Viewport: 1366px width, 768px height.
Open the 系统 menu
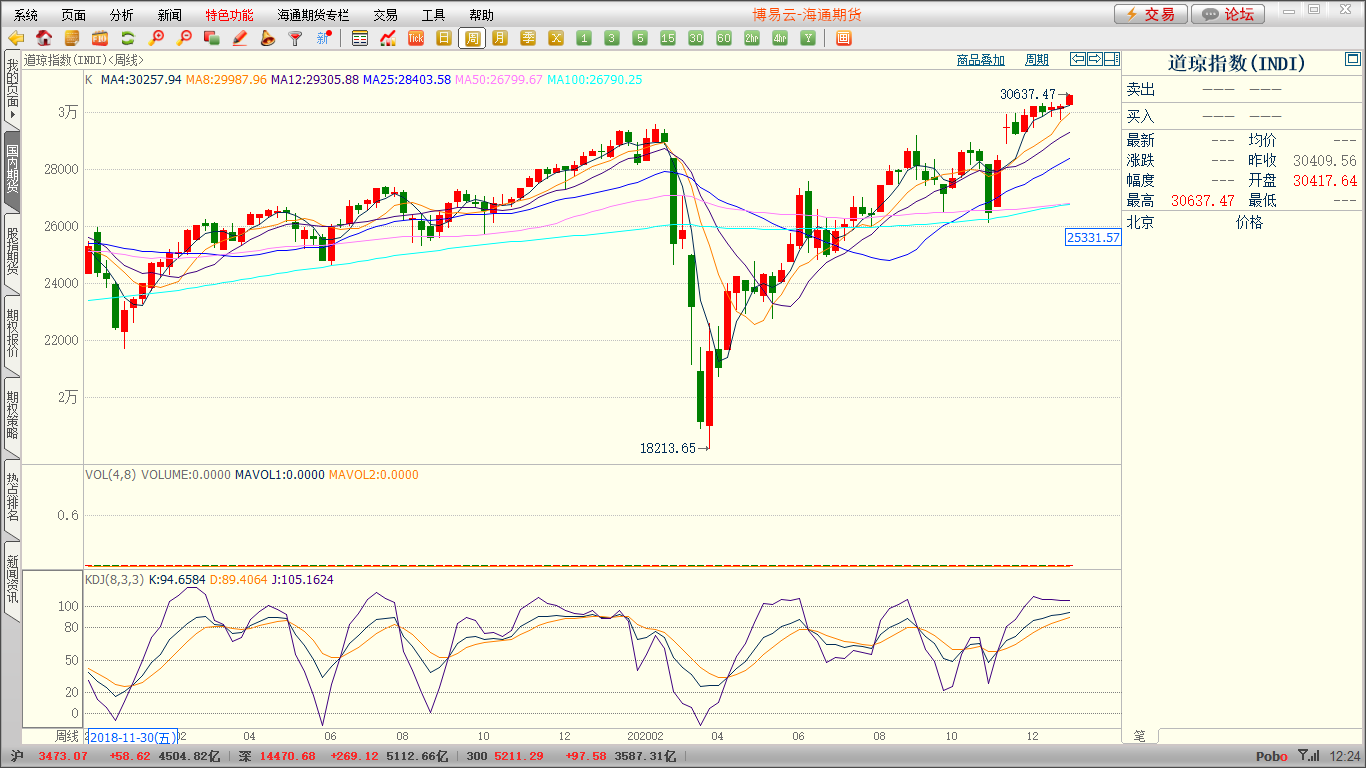tap(26, 15)
